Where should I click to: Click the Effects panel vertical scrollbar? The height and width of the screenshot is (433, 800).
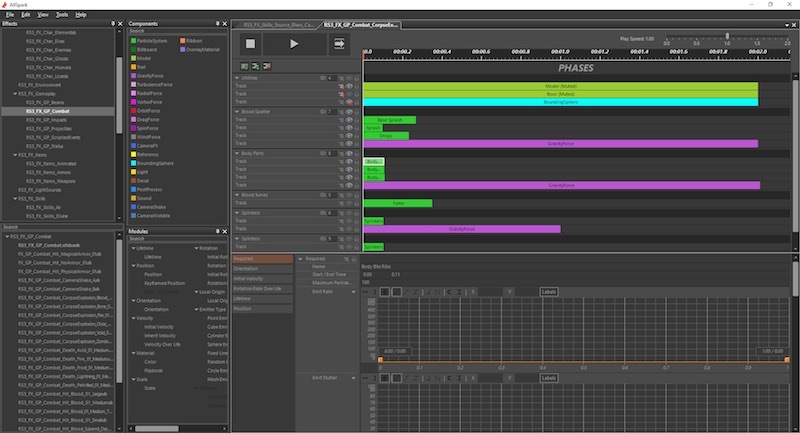[x=119, y=94]
